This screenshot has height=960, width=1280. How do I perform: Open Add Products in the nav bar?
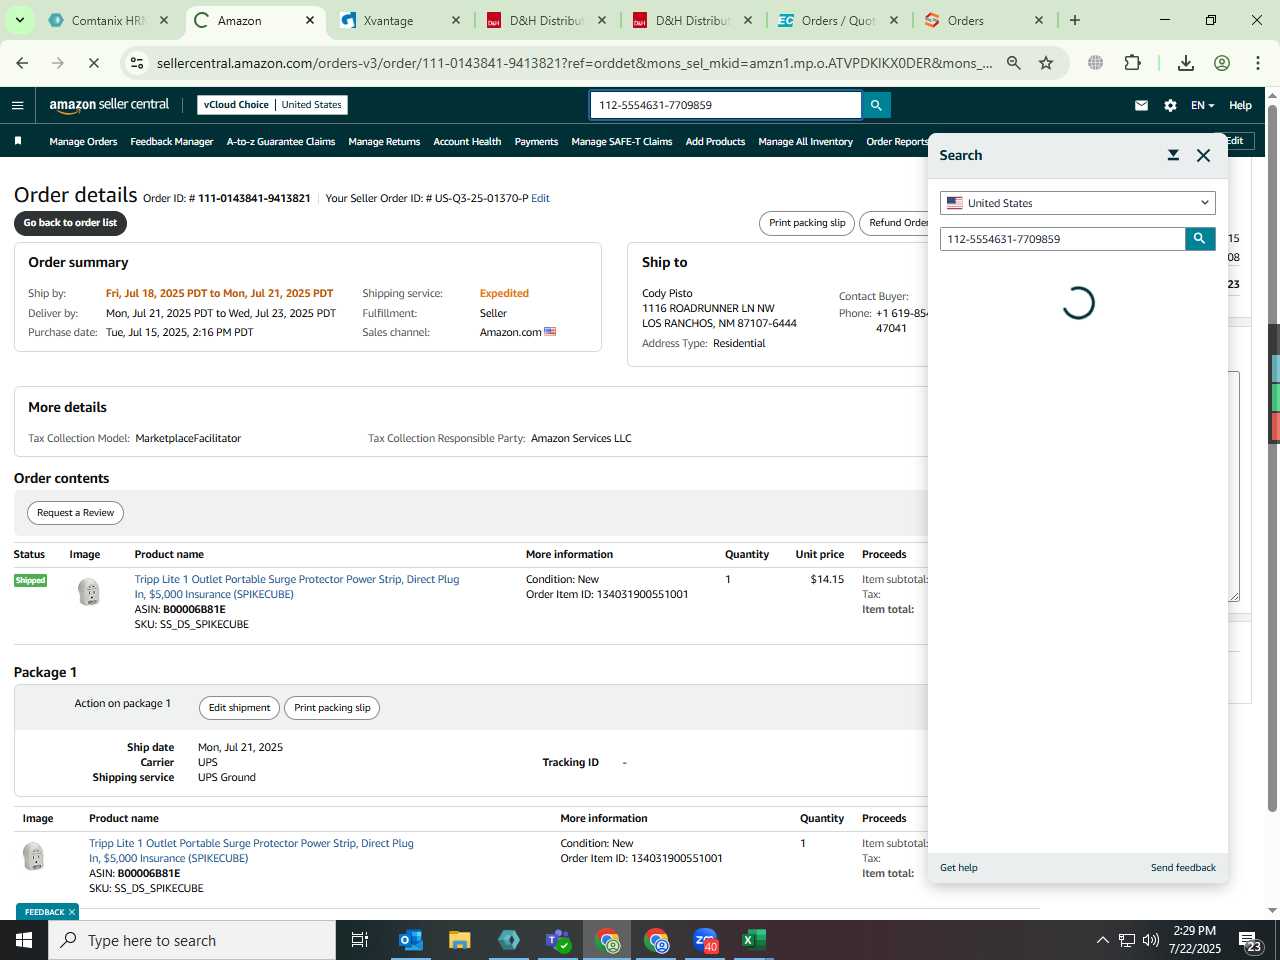coord(715,142)
